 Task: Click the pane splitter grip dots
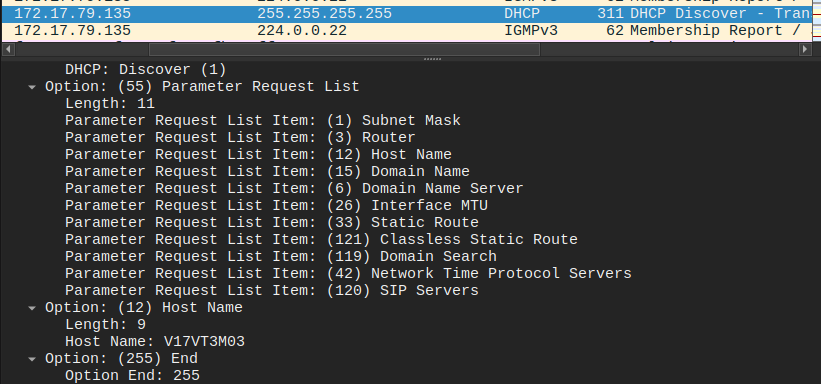(x=432, y=59)
